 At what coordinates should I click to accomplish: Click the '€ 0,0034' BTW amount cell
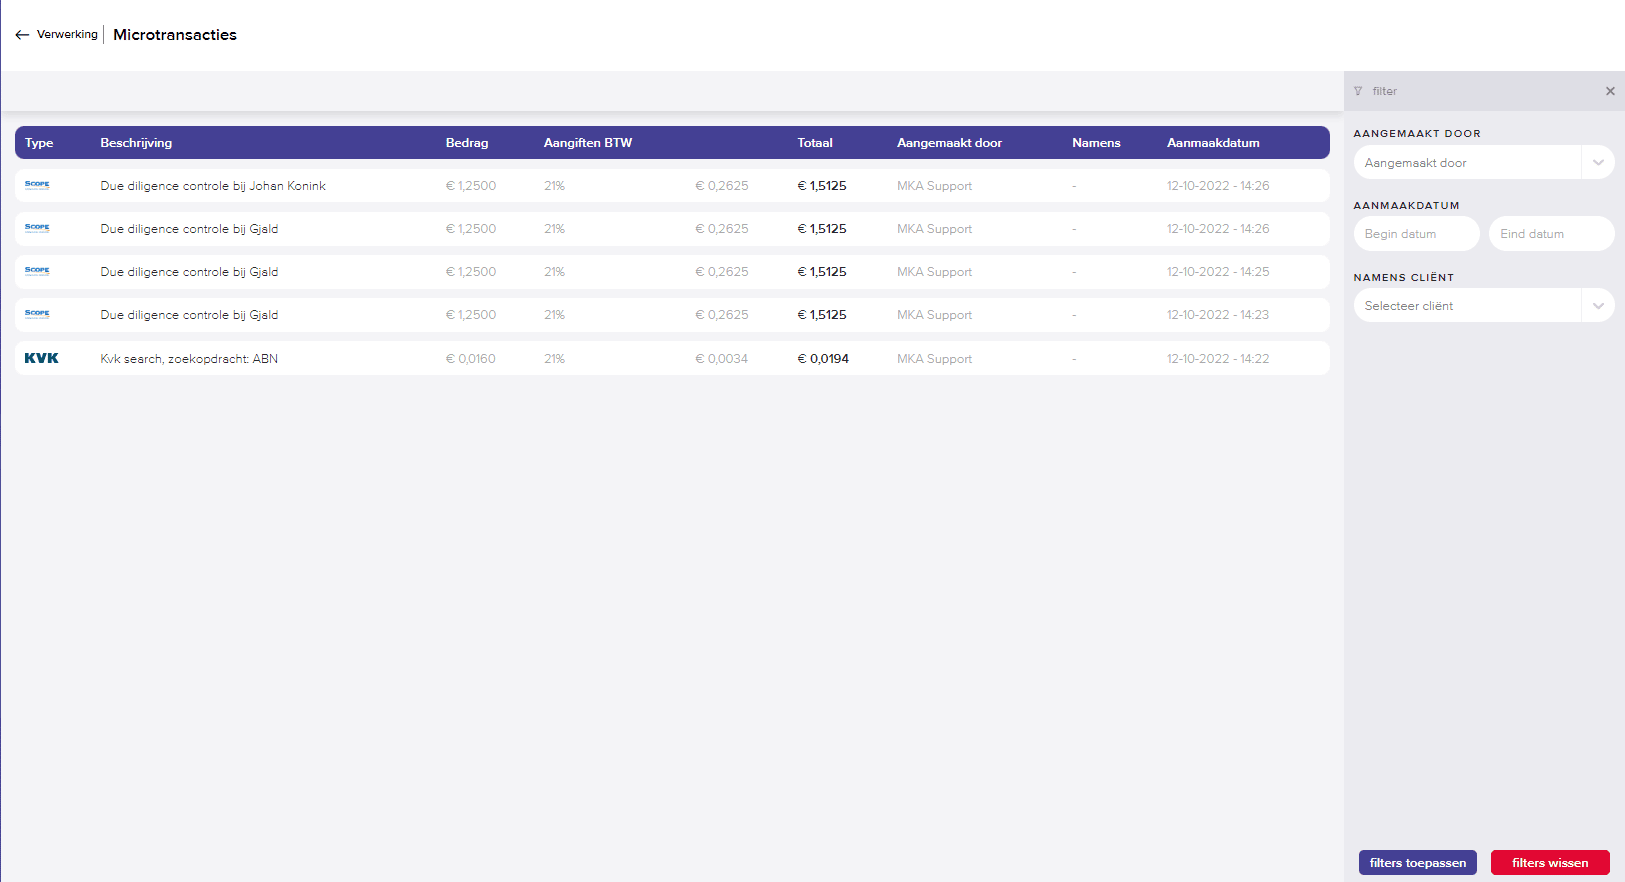pos(722,359)
